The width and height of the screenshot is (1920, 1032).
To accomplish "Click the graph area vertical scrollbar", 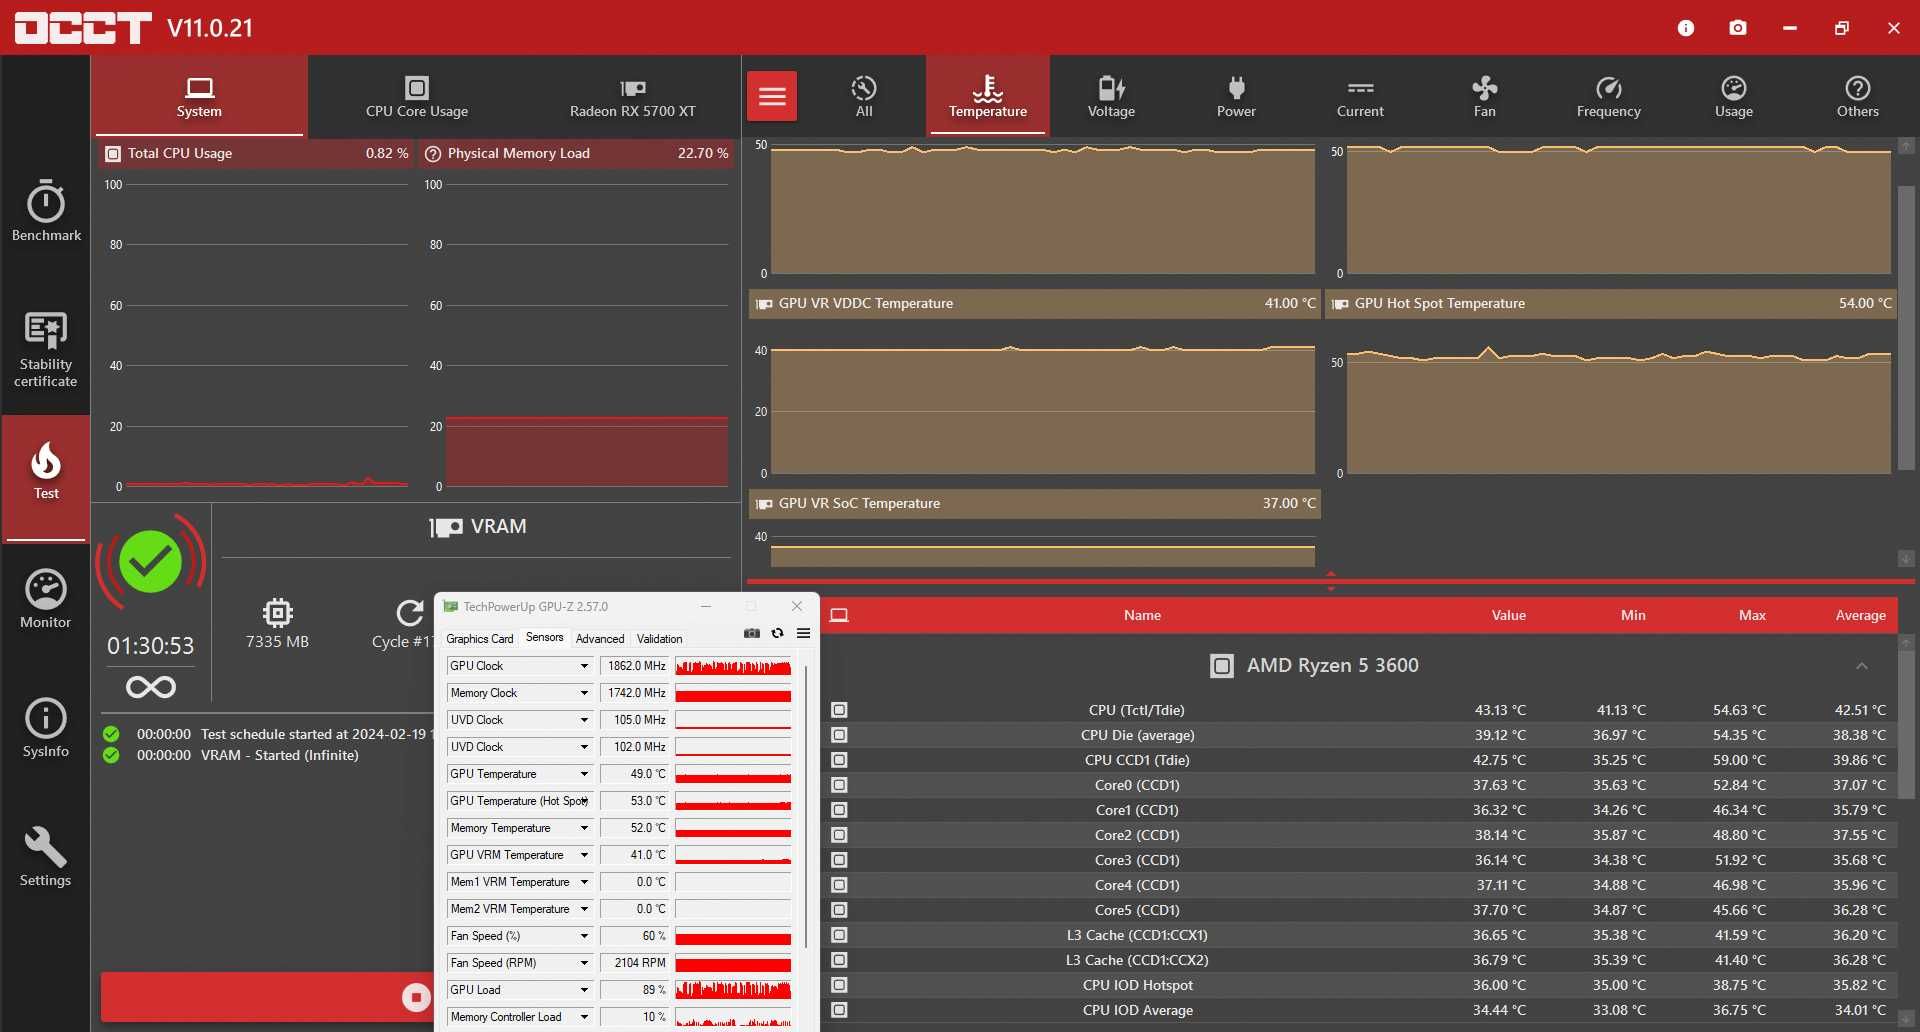I will pyautogui.click(x=1906, y=328).
